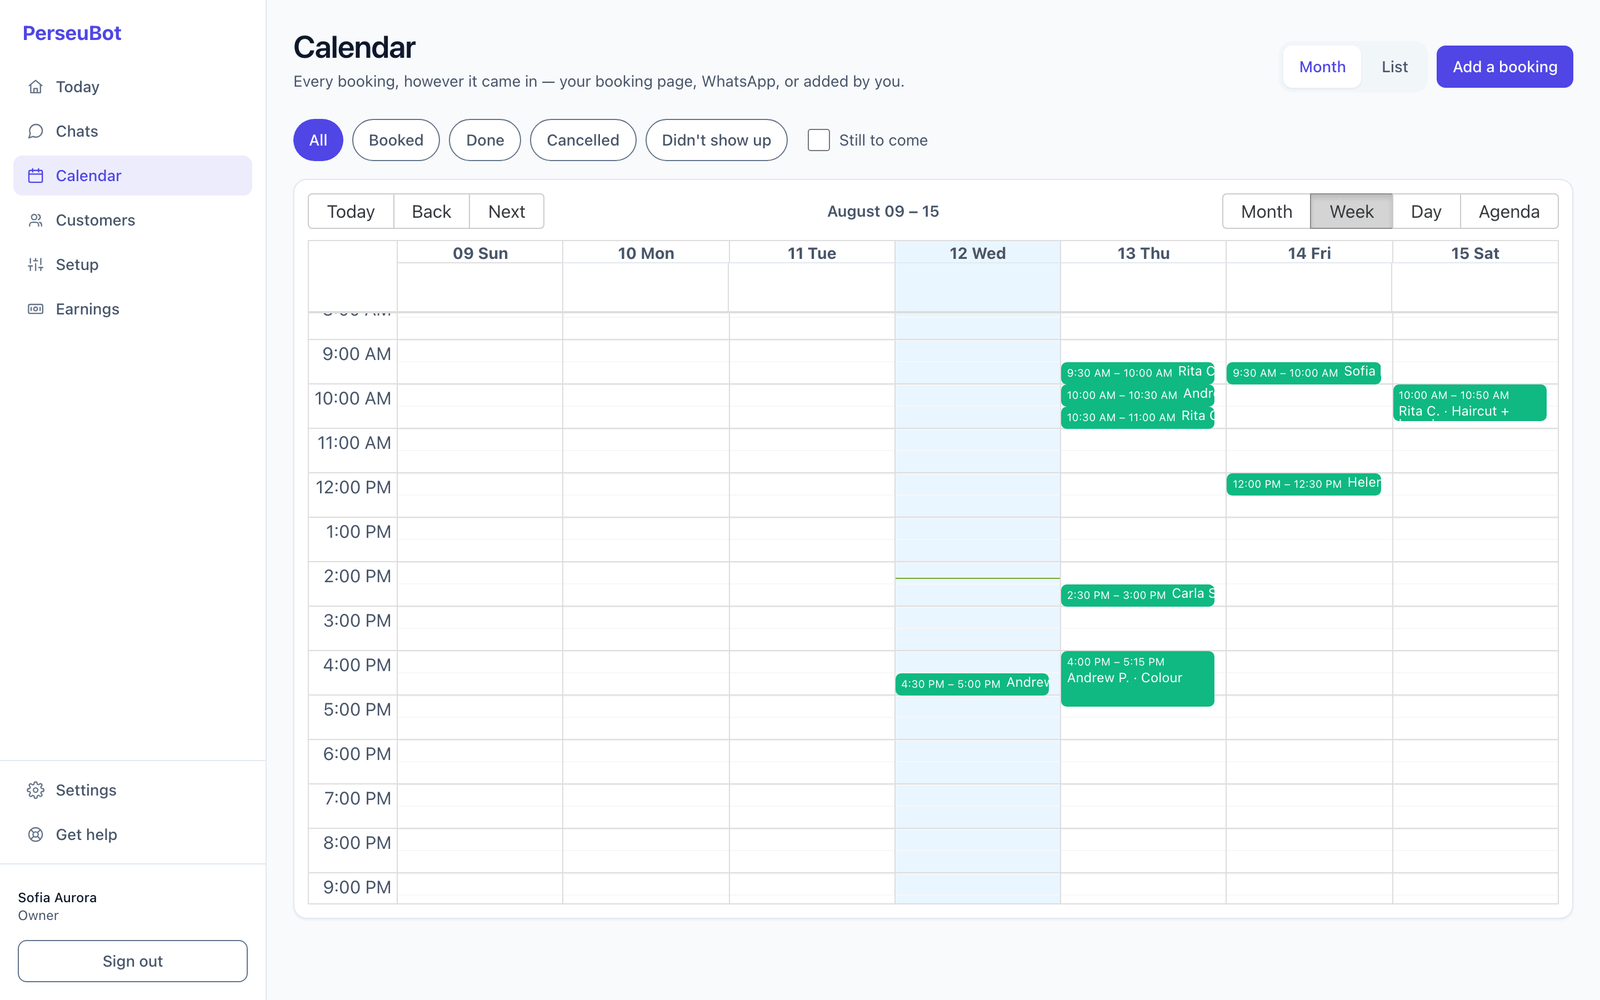The image size is (1600, 1000).
Task: Switch to the Month view toggle at top
Action: click(1322, 67)
